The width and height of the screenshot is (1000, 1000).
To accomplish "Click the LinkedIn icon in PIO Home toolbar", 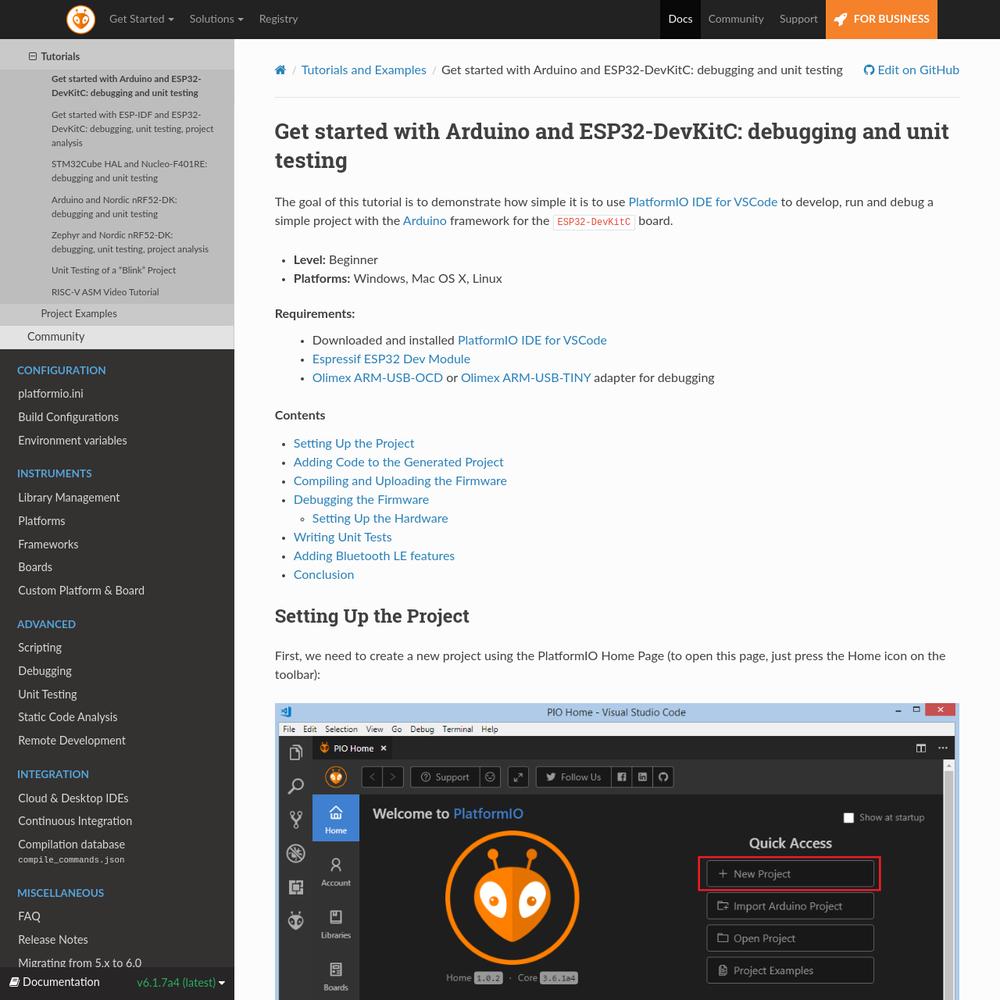I will 642,777.
